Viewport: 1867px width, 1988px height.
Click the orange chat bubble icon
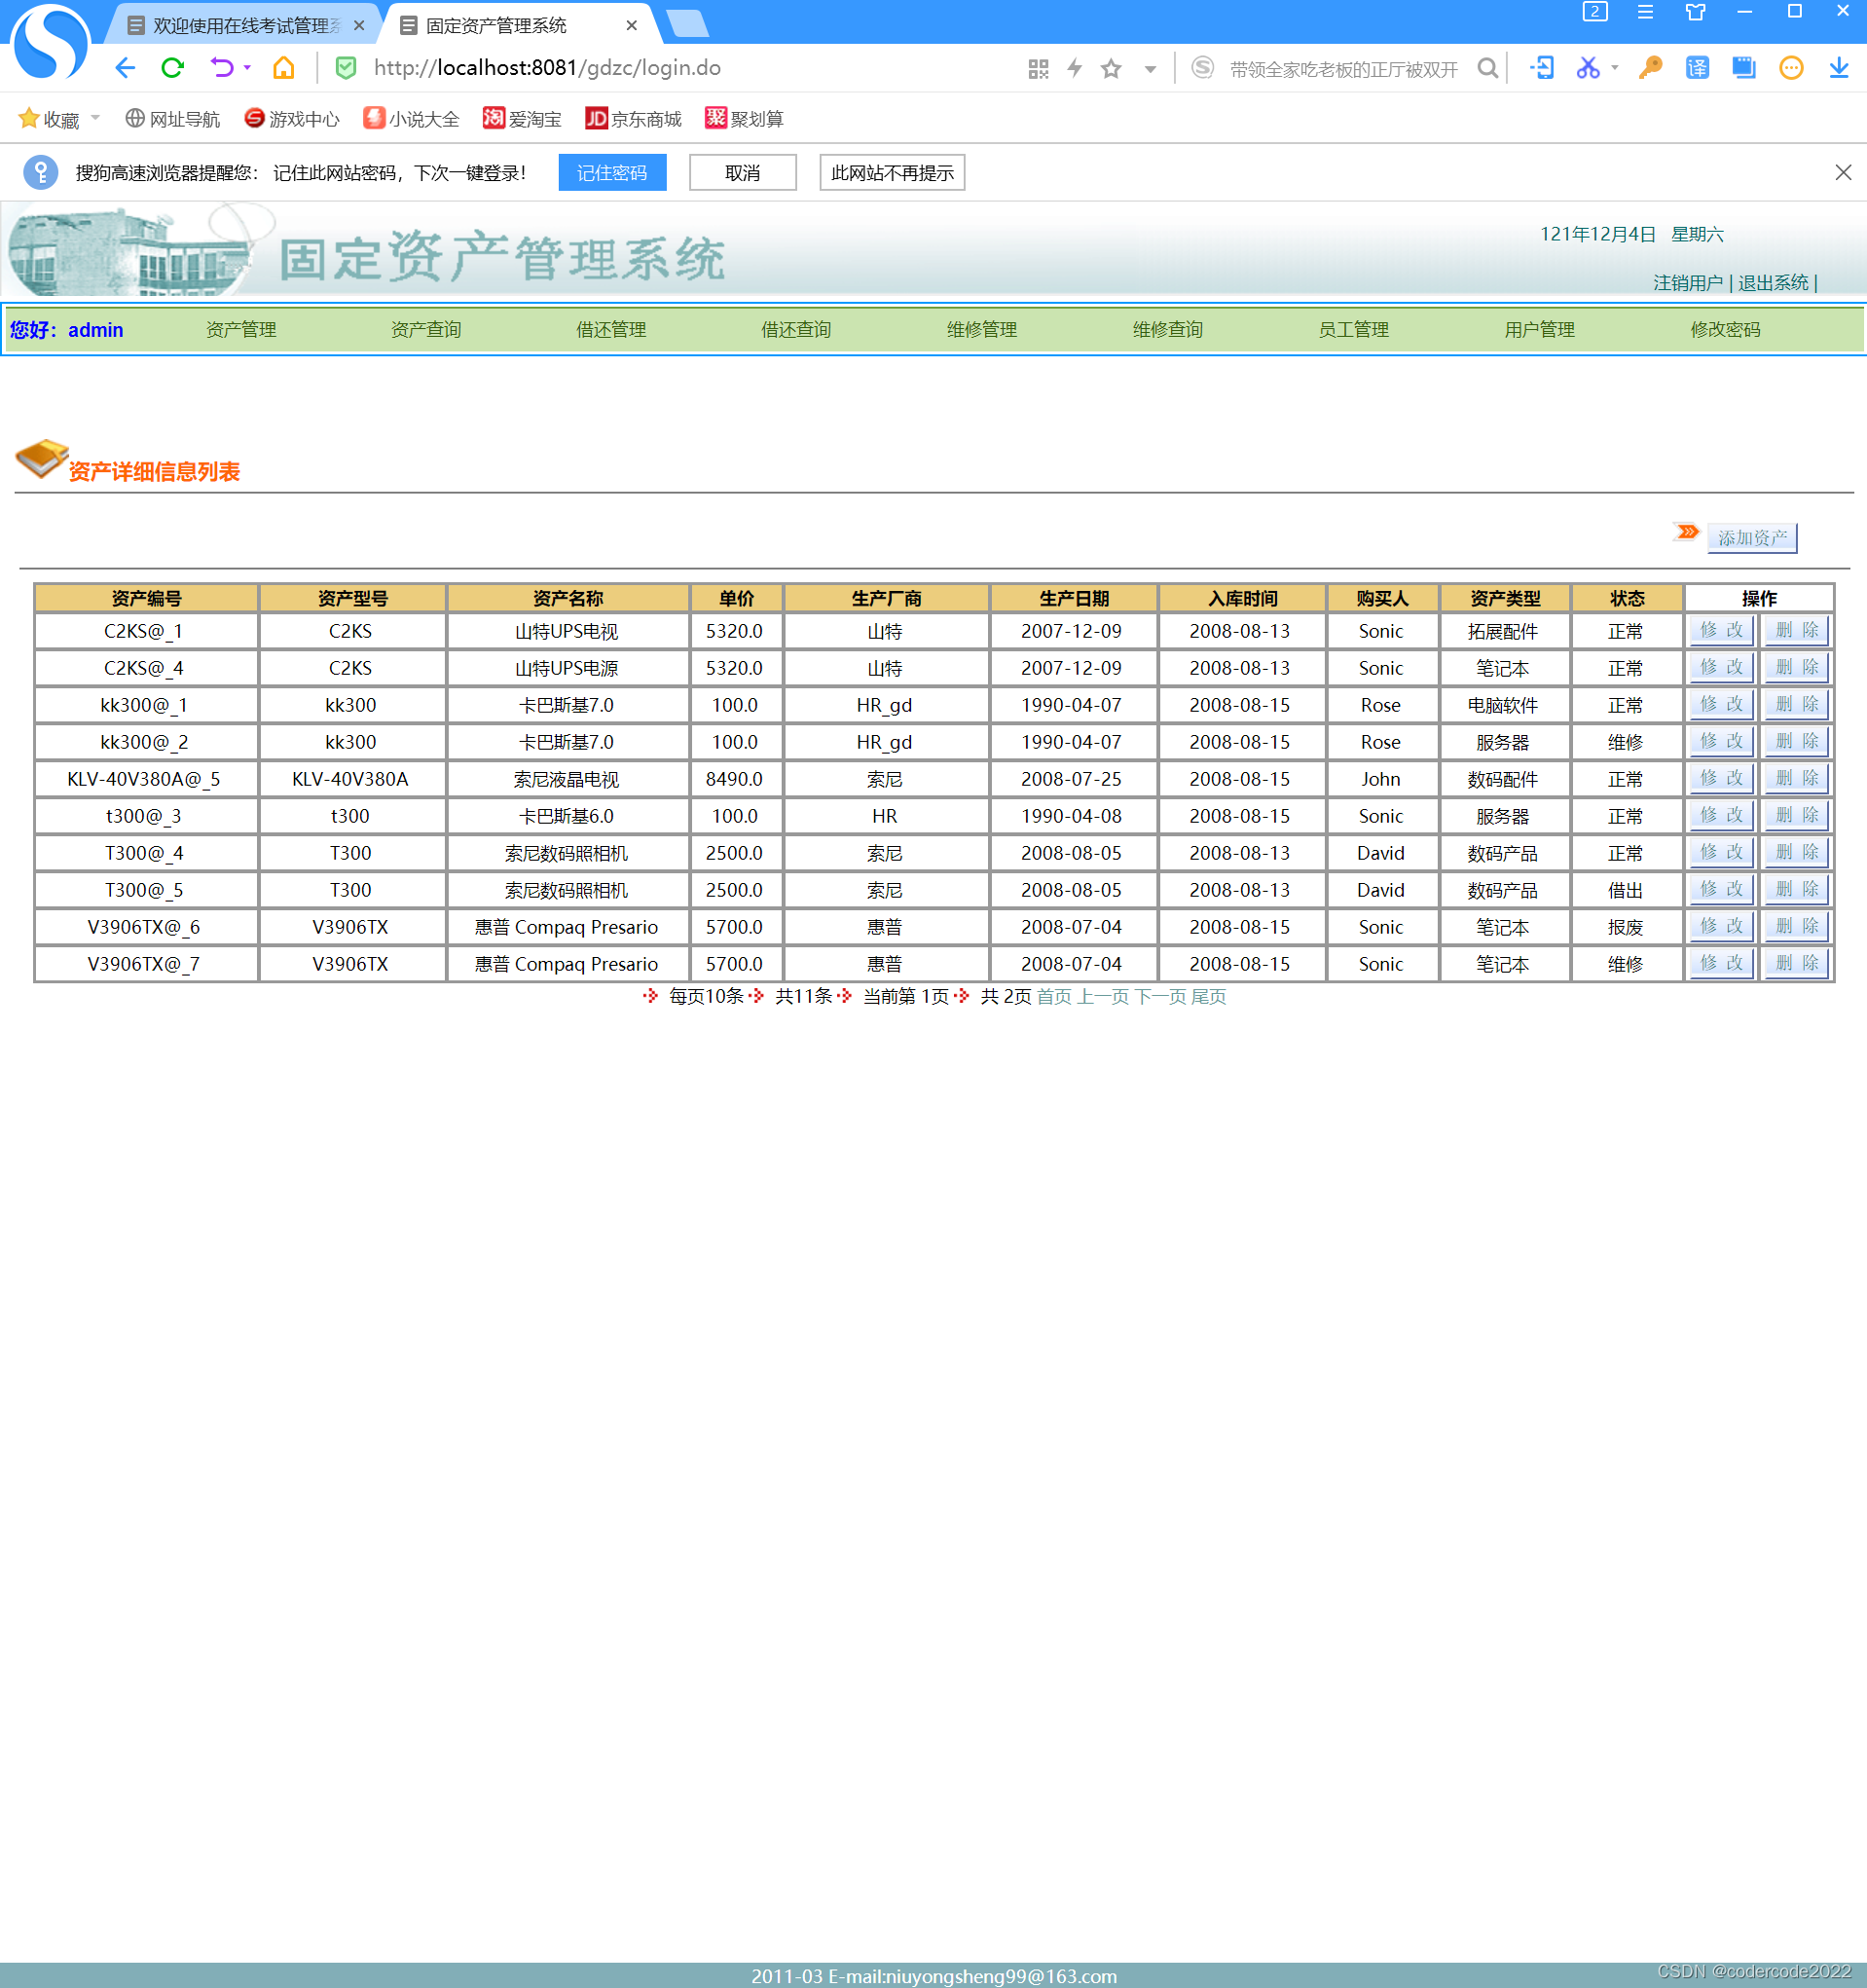coord(1791,68)
